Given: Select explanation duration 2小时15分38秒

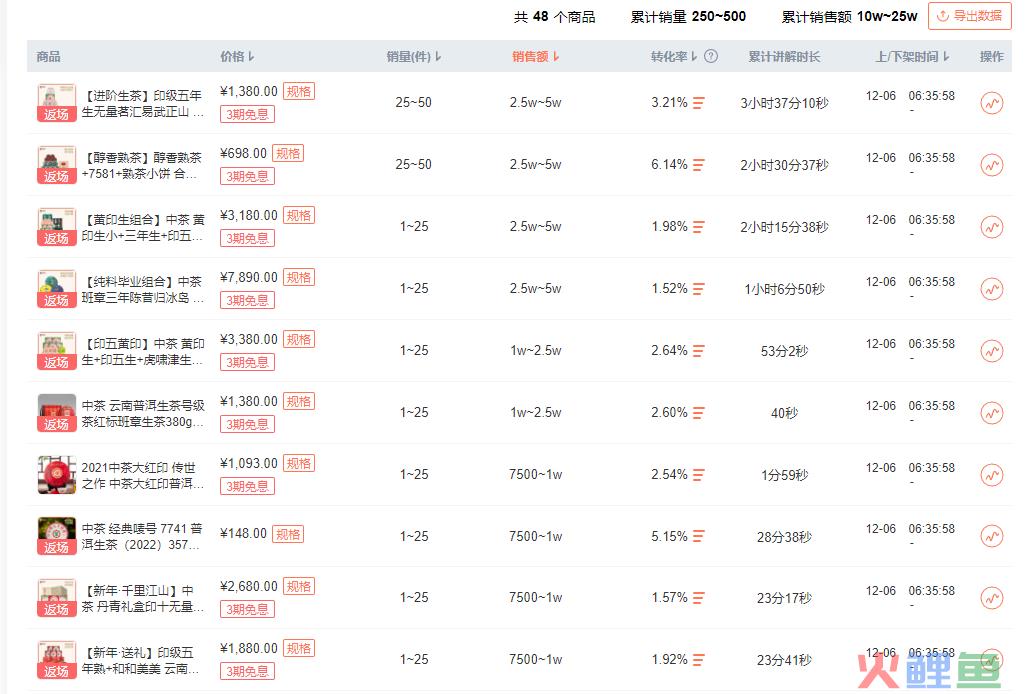Looking at the screenshot, I should 784,227.
